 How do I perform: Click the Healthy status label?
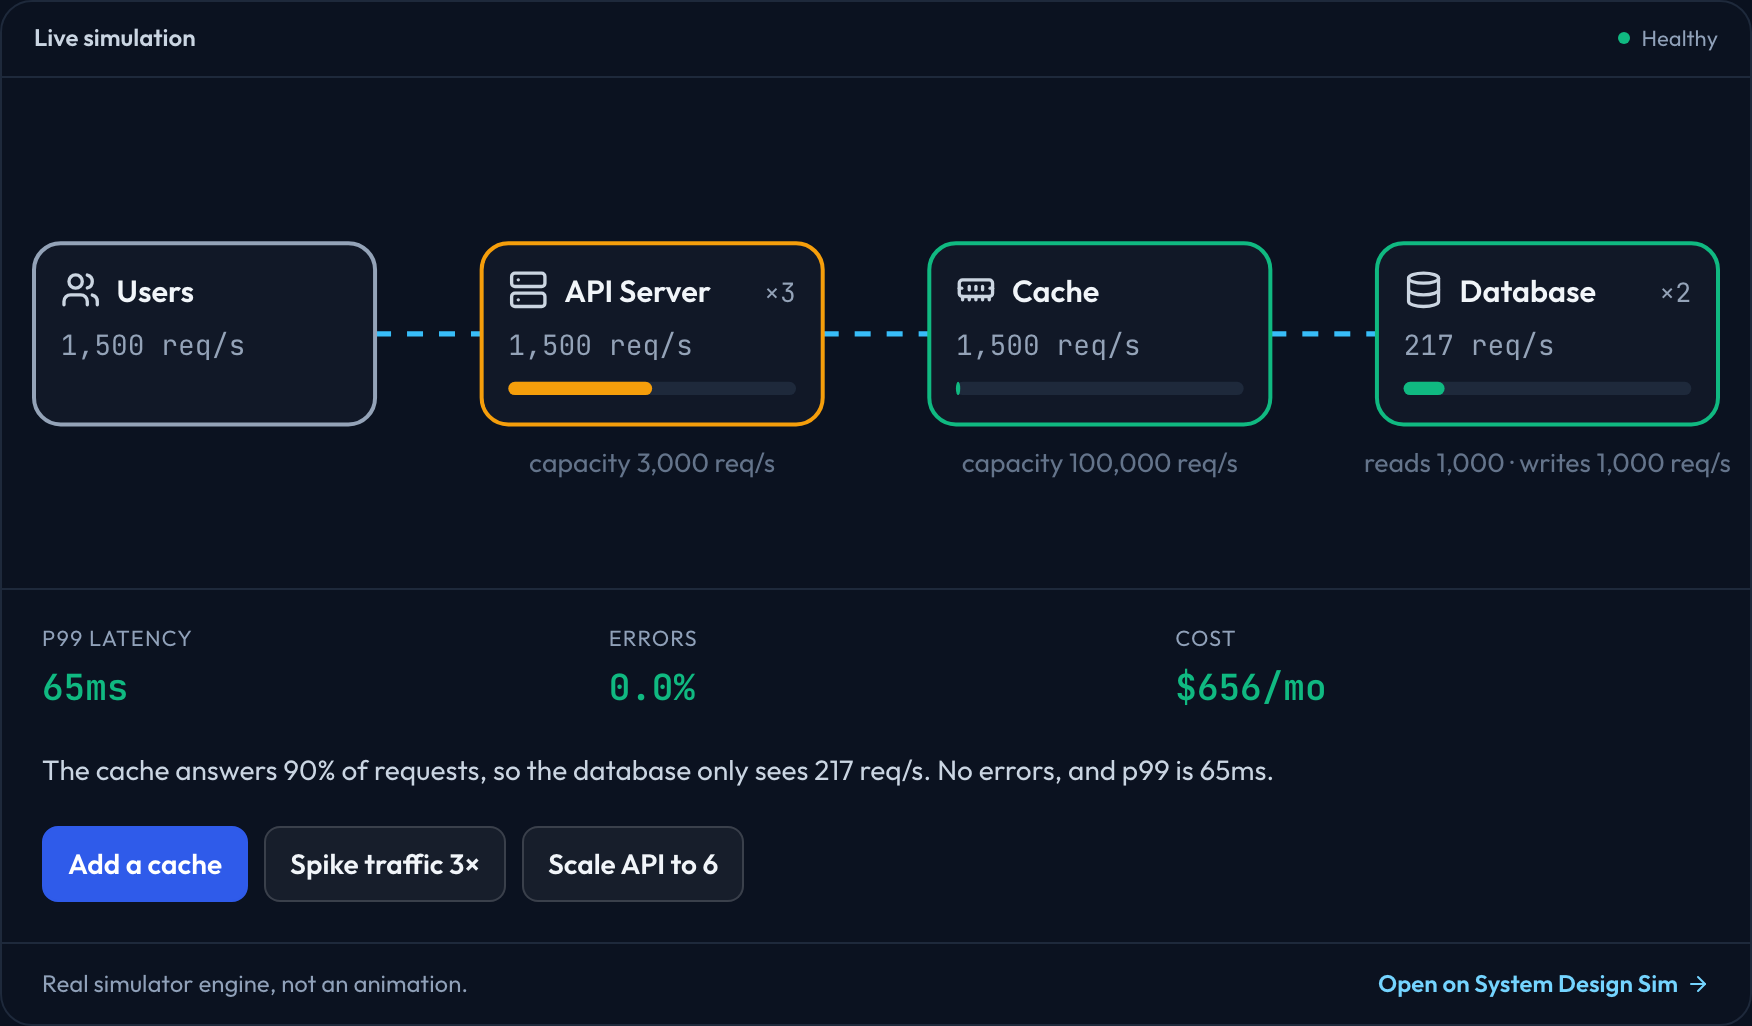(x=1679, y=38)
